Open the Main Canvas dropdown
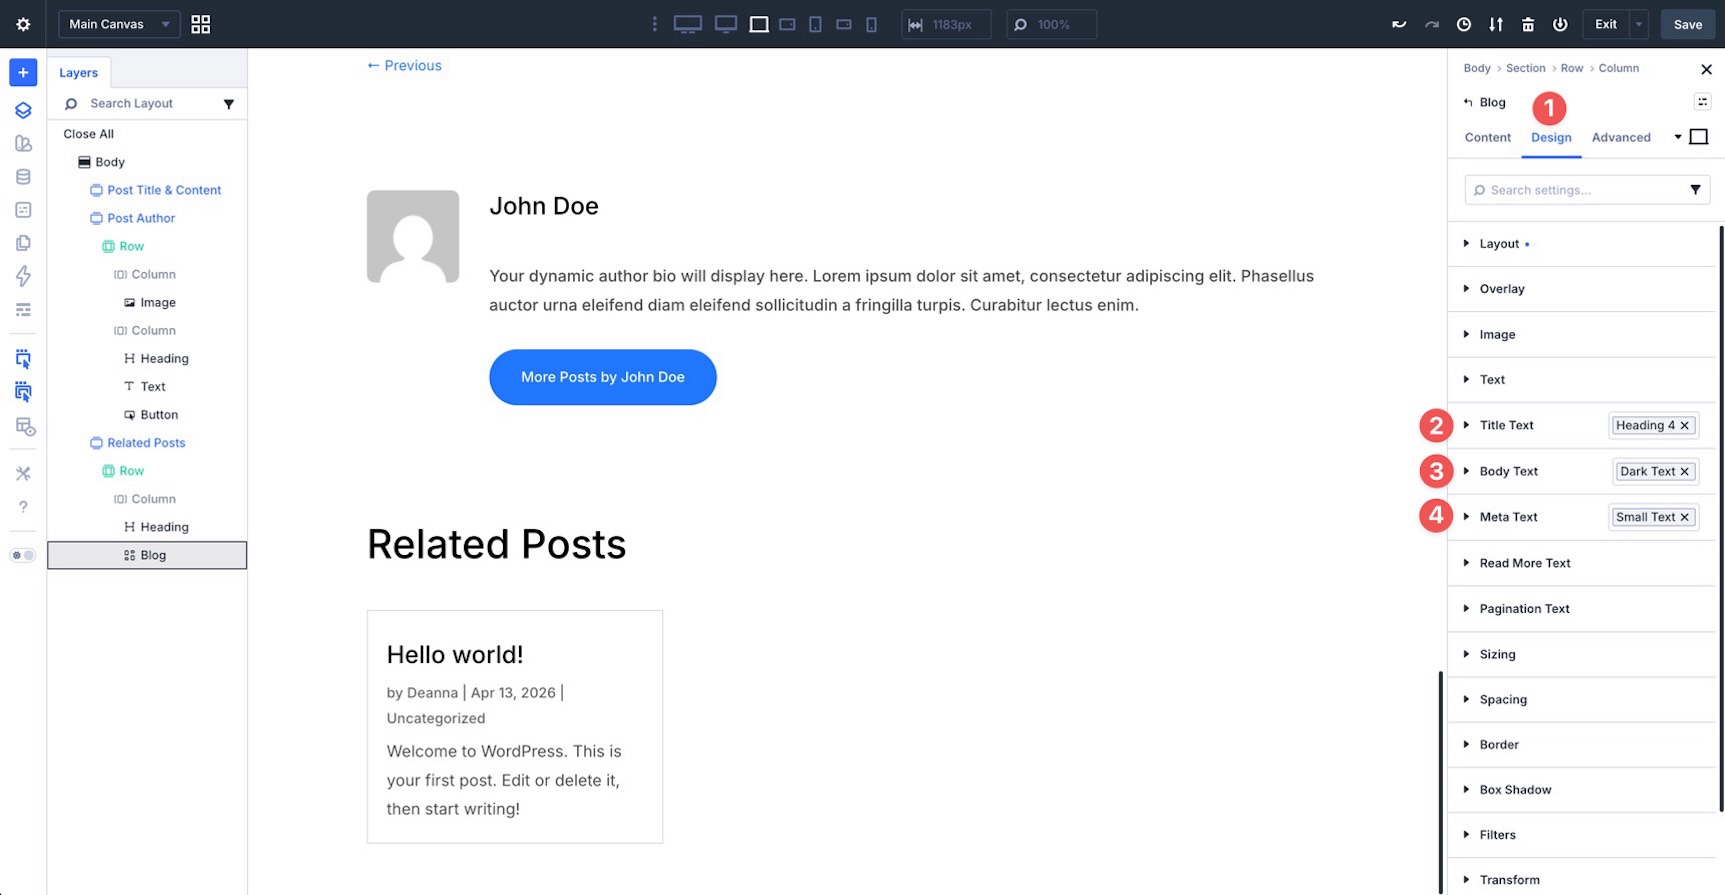The width and height of the screenshot is (1725, 895). click(x=119, y=24)
